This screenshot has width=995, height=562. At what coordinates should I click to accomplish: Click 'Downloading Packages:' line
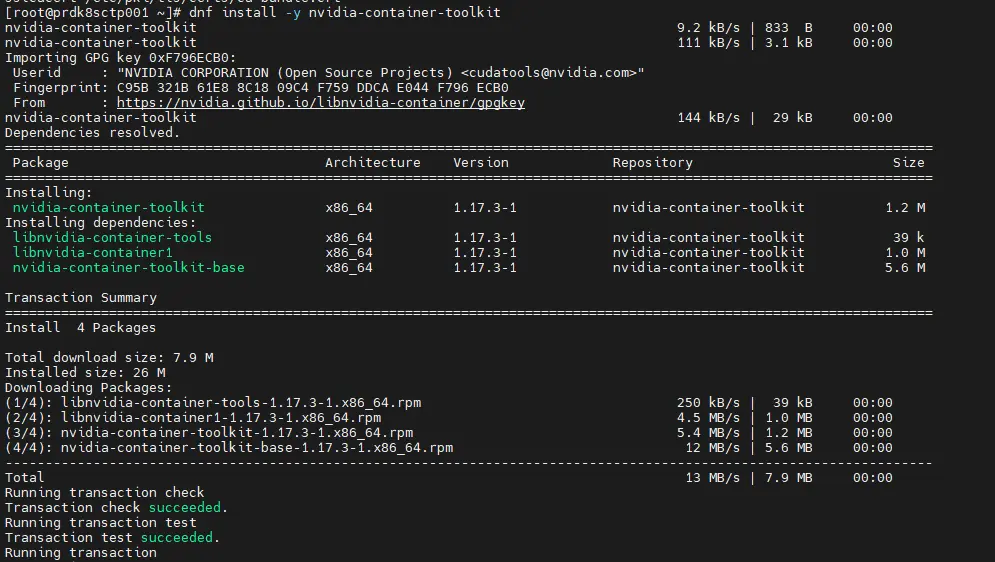88,388
